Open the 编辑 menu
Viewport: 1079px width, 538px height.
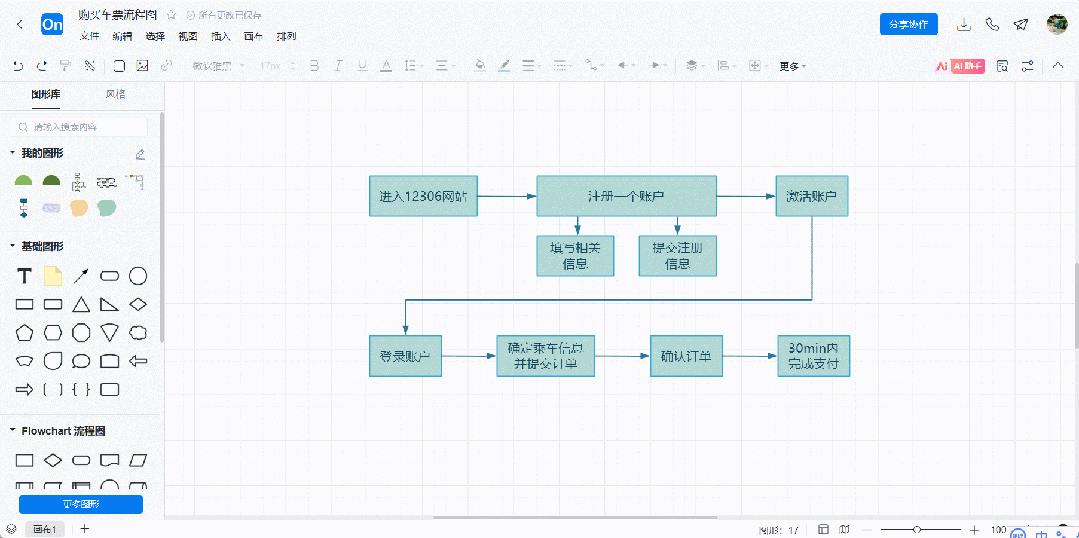click(122, 36)
